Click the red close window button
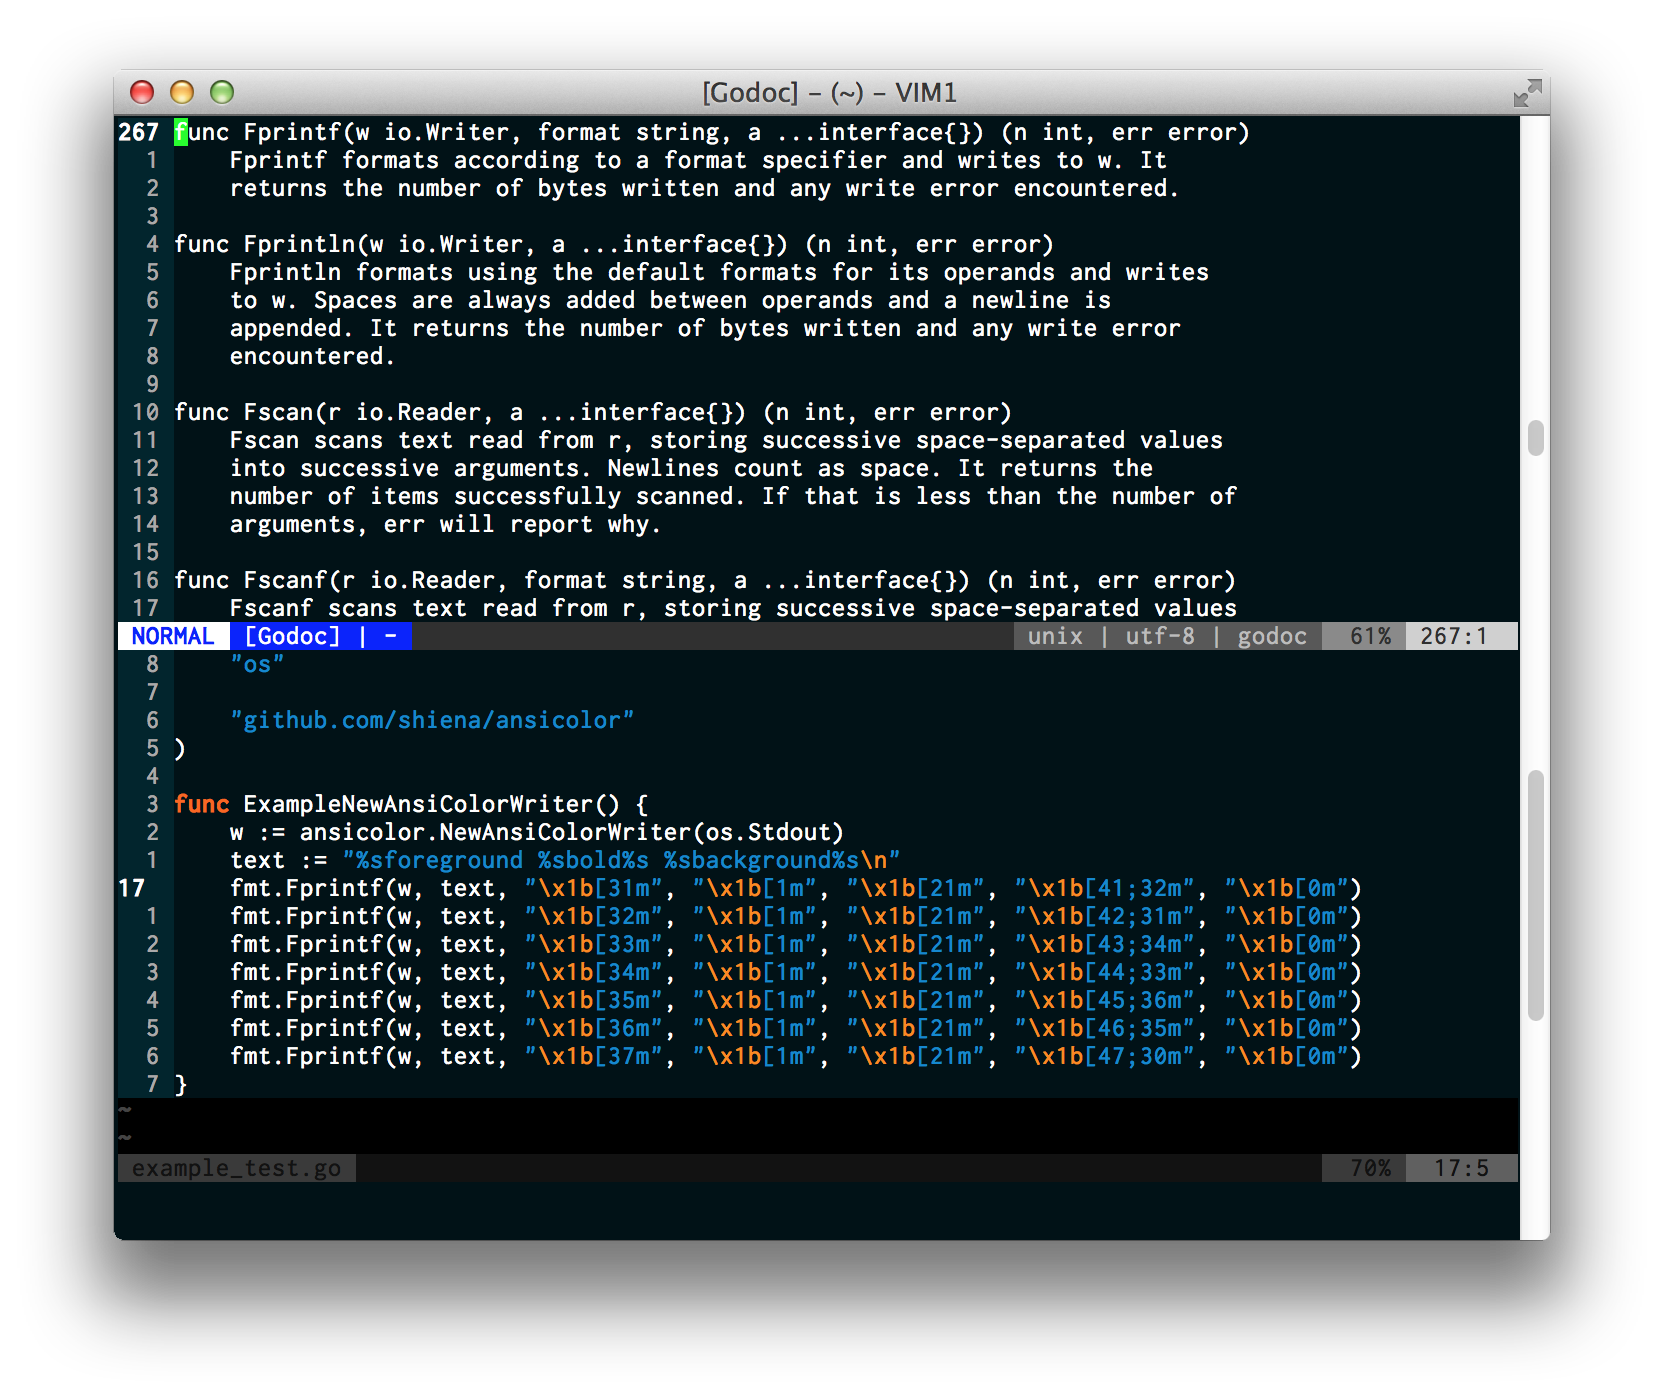Viewport: 1664px width, 1398px height. coord(142,92)
